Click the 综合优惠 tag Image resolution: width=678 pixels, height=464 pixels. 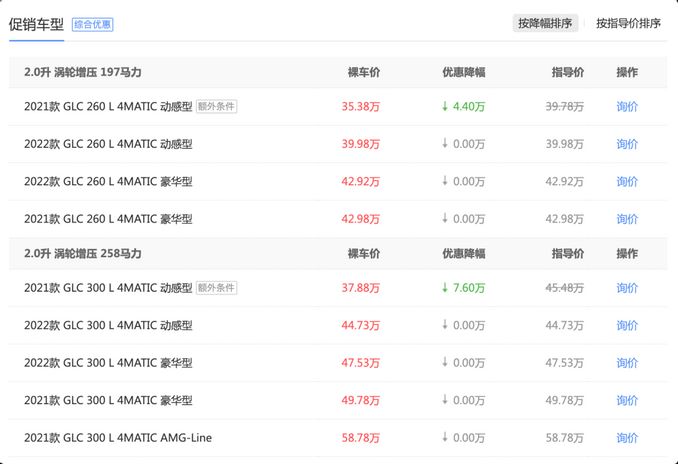pos(93,24)
